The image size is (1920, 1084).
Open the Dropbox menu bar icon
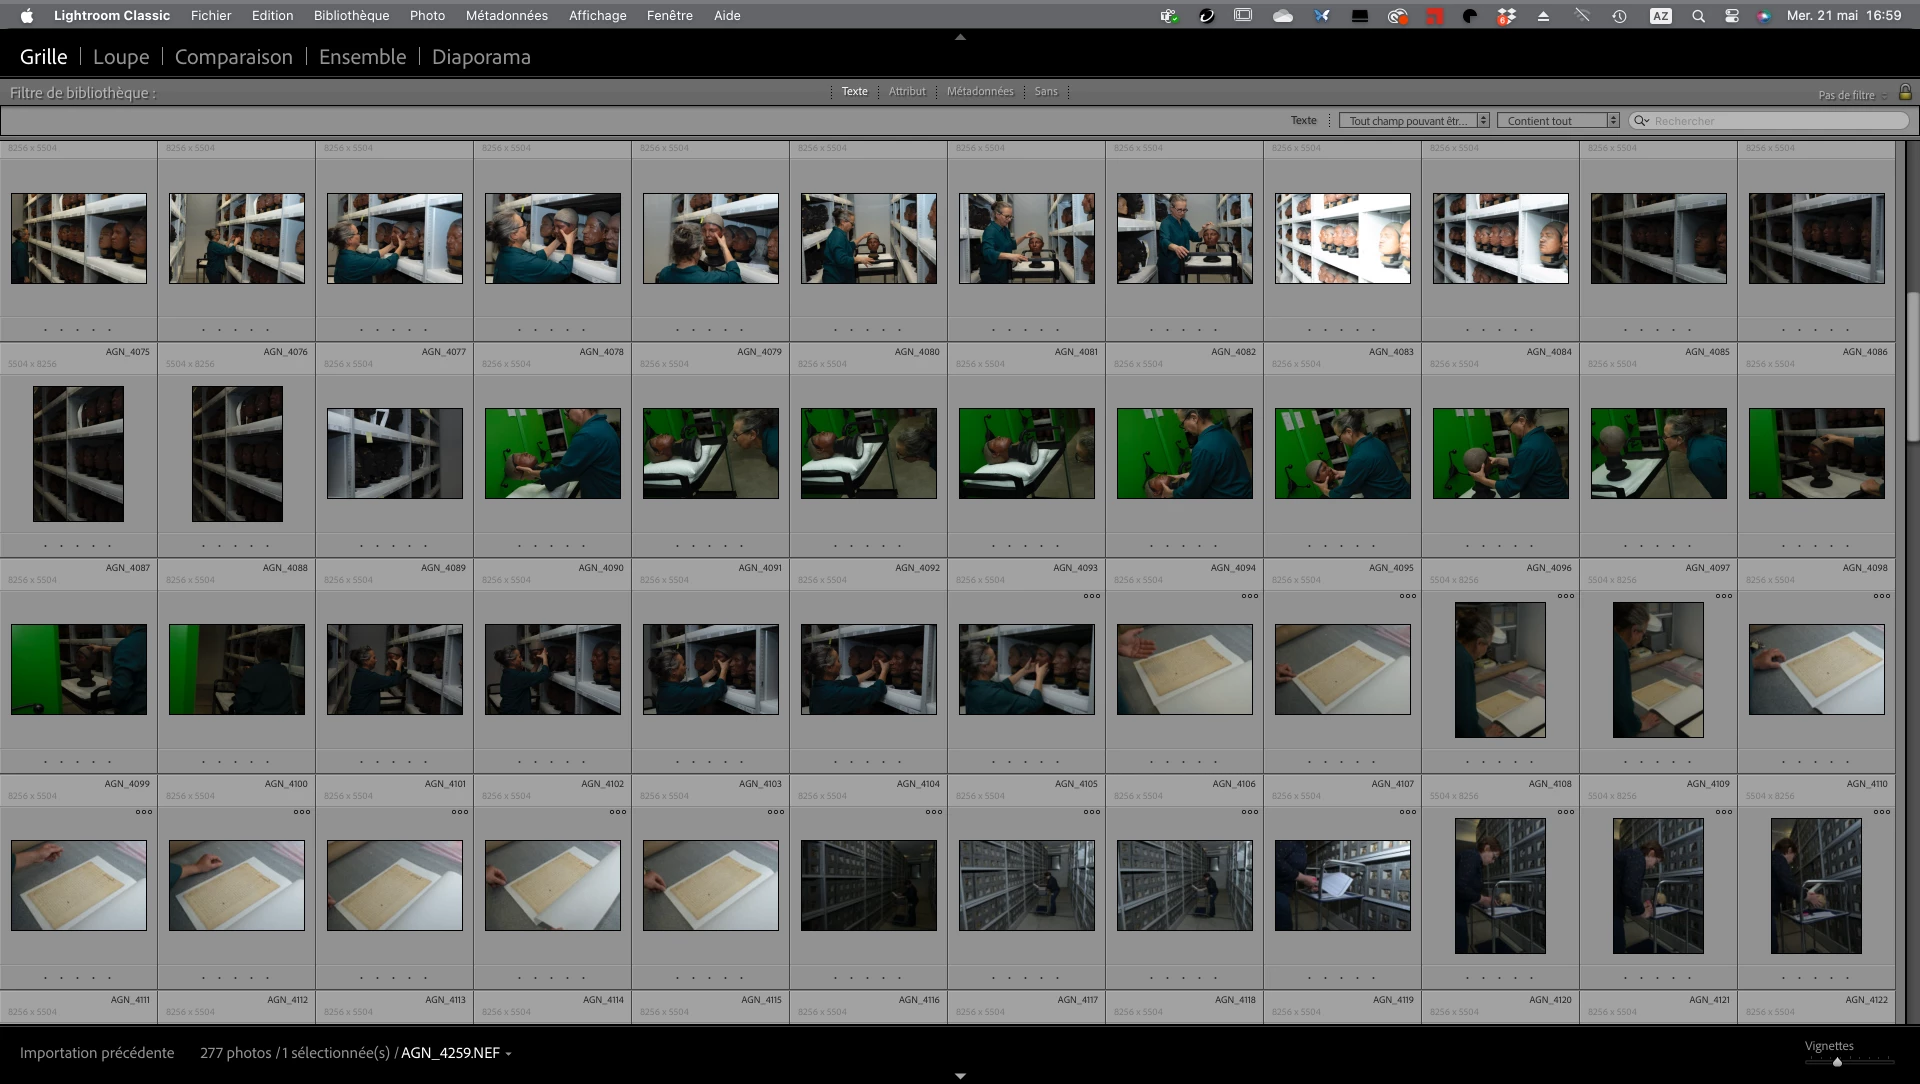click(x=1506, y=16)
